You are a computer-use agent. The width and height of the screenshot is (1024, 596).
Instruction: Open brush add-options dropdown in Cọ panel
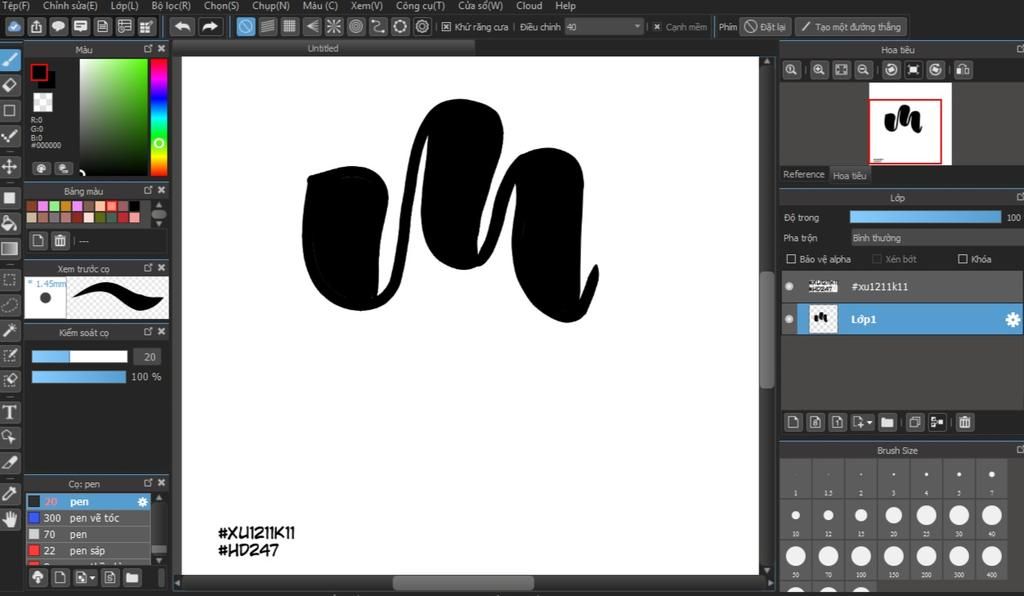[92, 578]
